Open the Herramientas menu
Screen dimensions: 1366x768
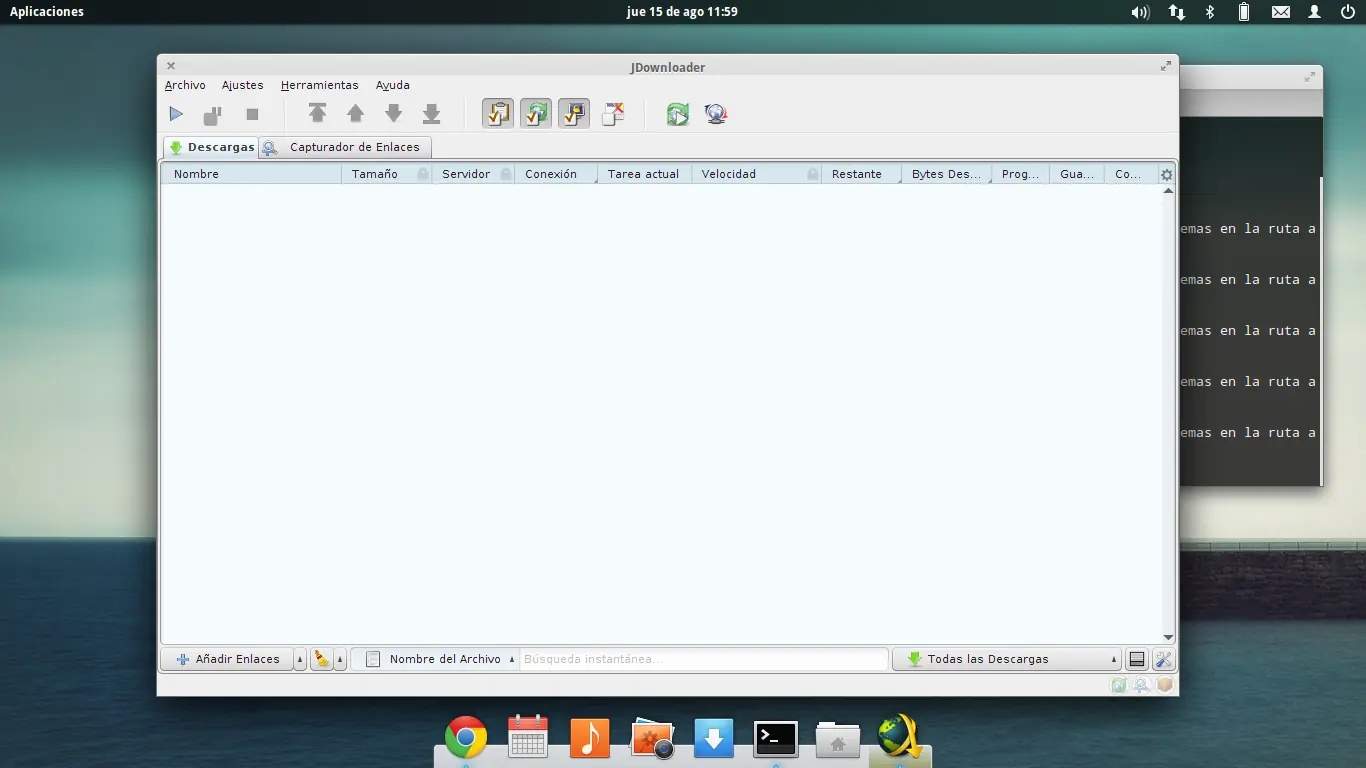click(319, 85)
